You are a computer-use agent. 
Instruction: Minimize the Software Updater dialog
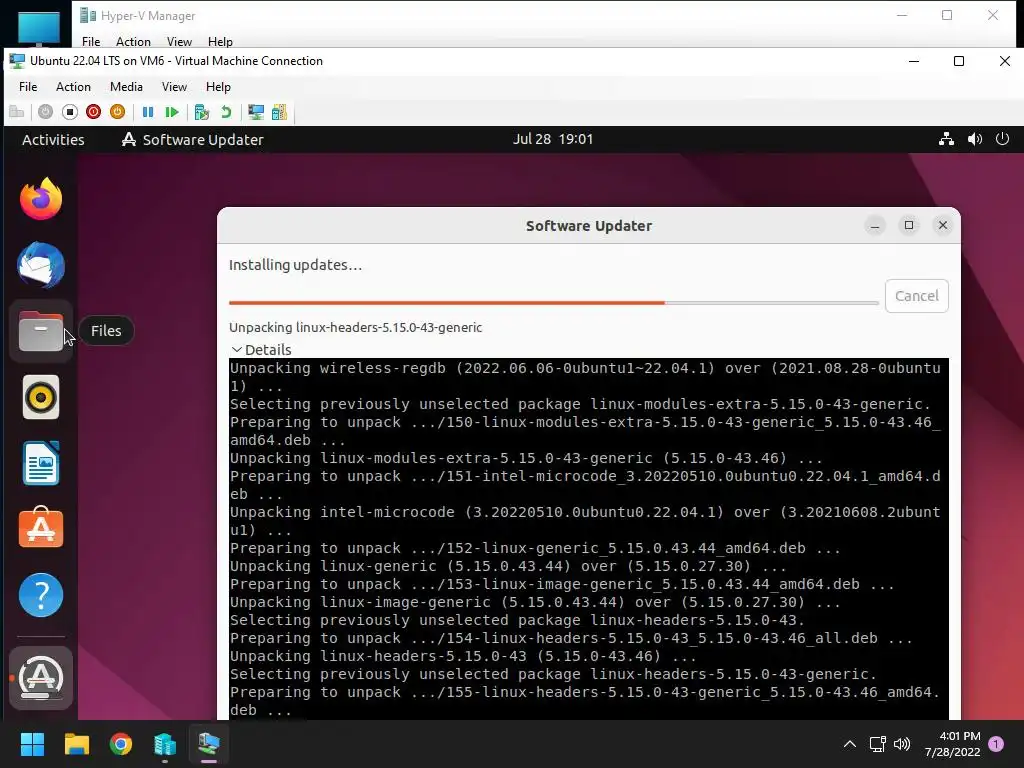(x=874, y=225)
